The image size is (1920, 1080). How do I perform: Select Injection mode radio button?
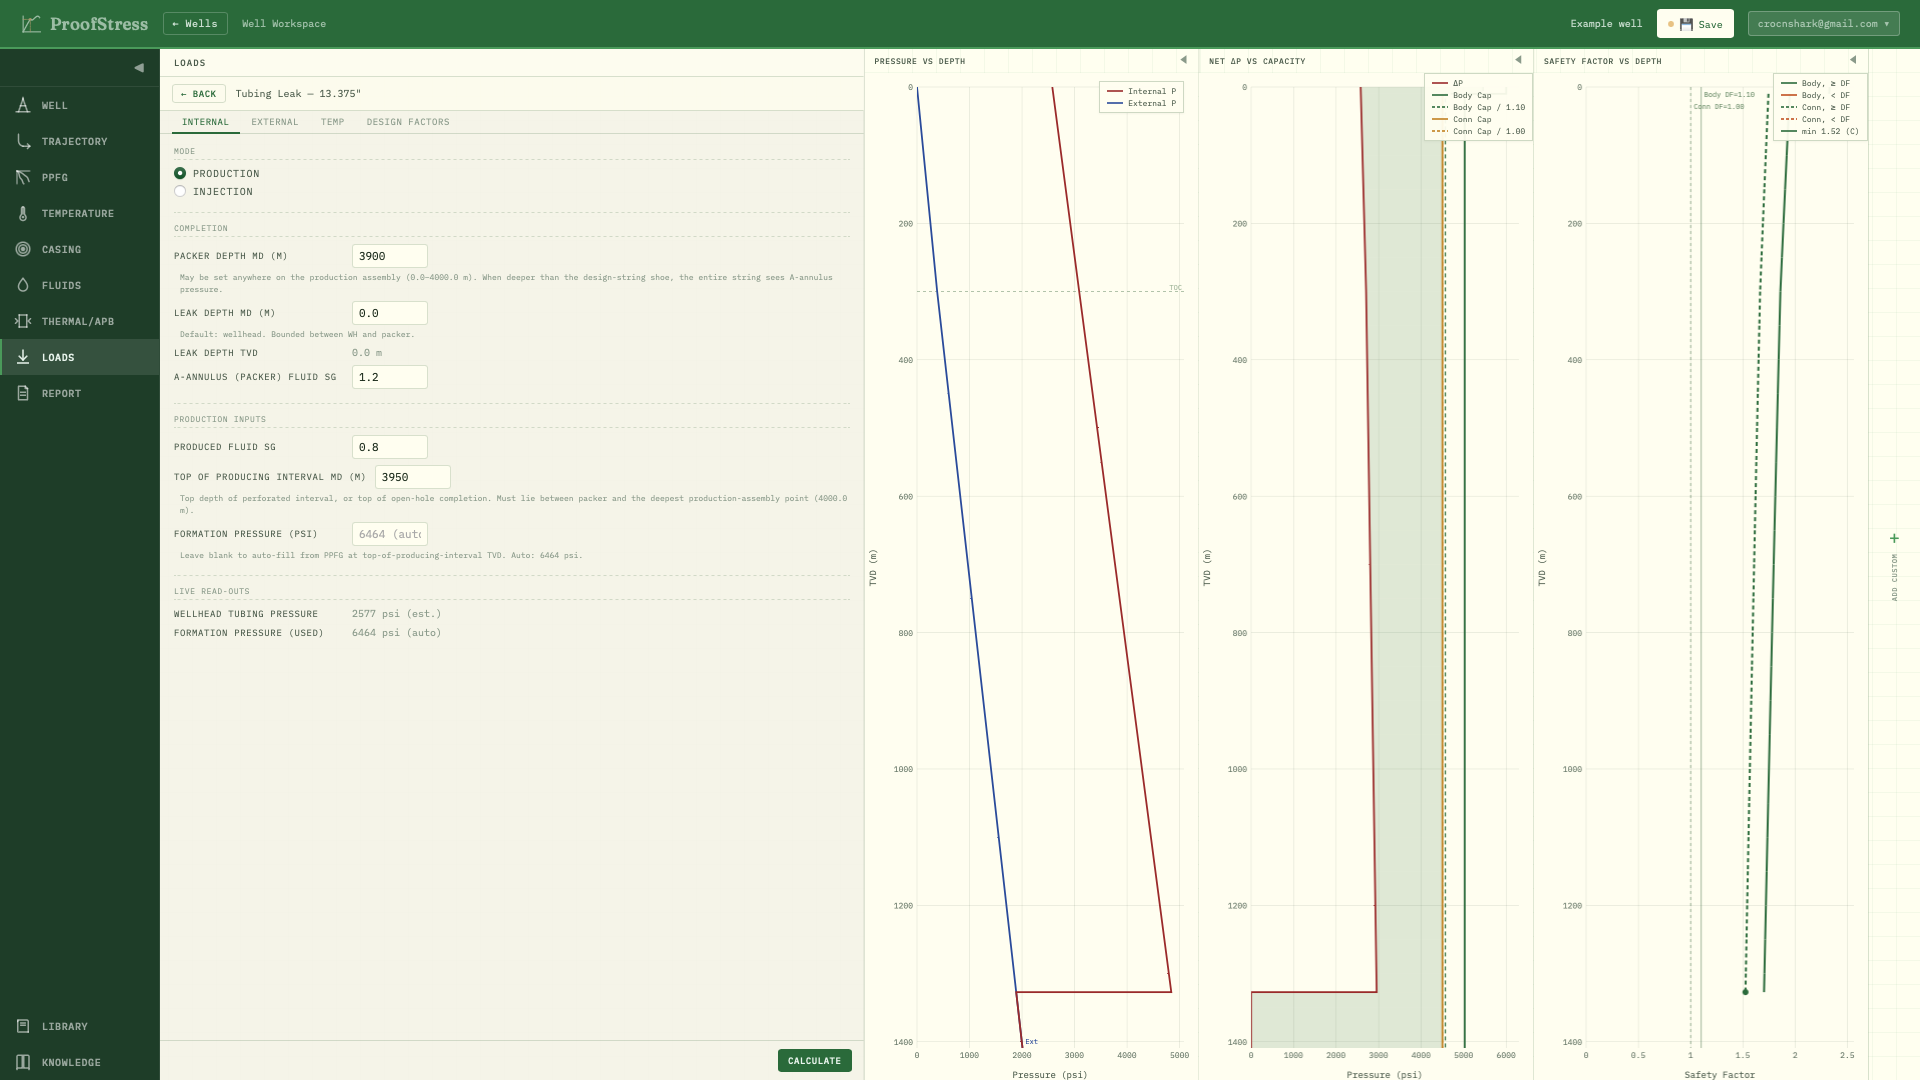pyautogui.click(x=180, y=191)
